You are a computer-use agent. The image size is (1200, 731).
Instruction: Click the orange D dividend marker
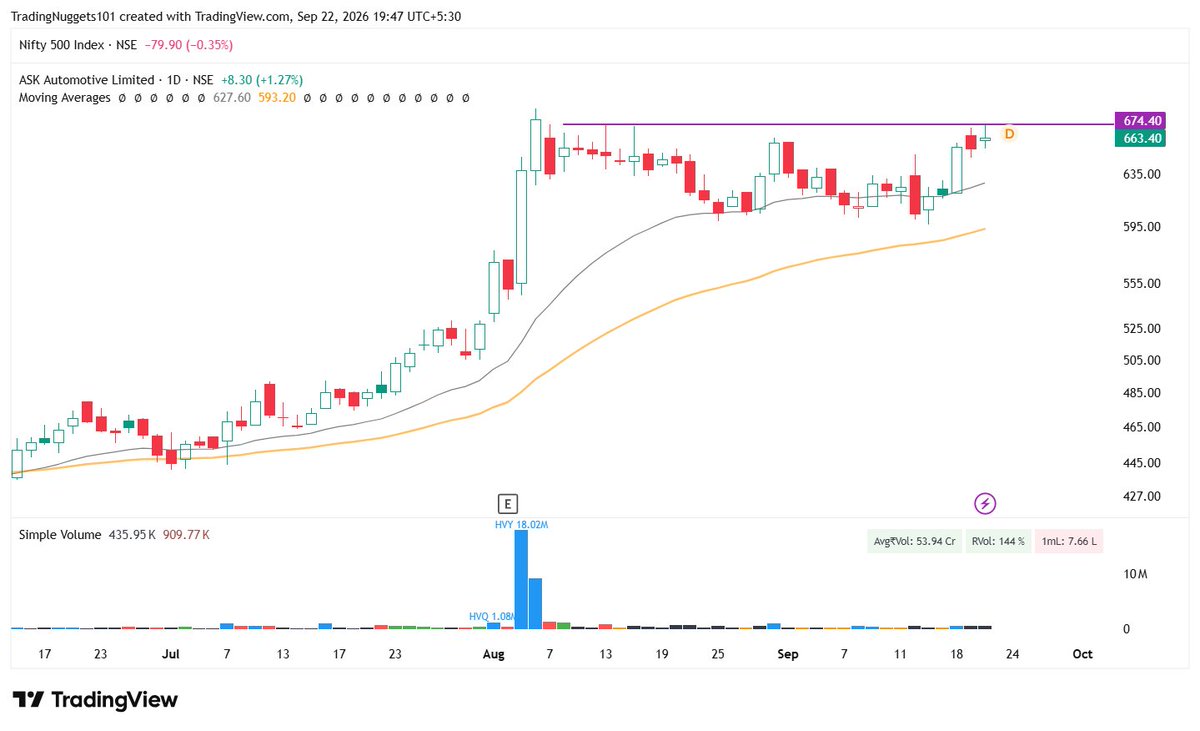pos(1009,134)
